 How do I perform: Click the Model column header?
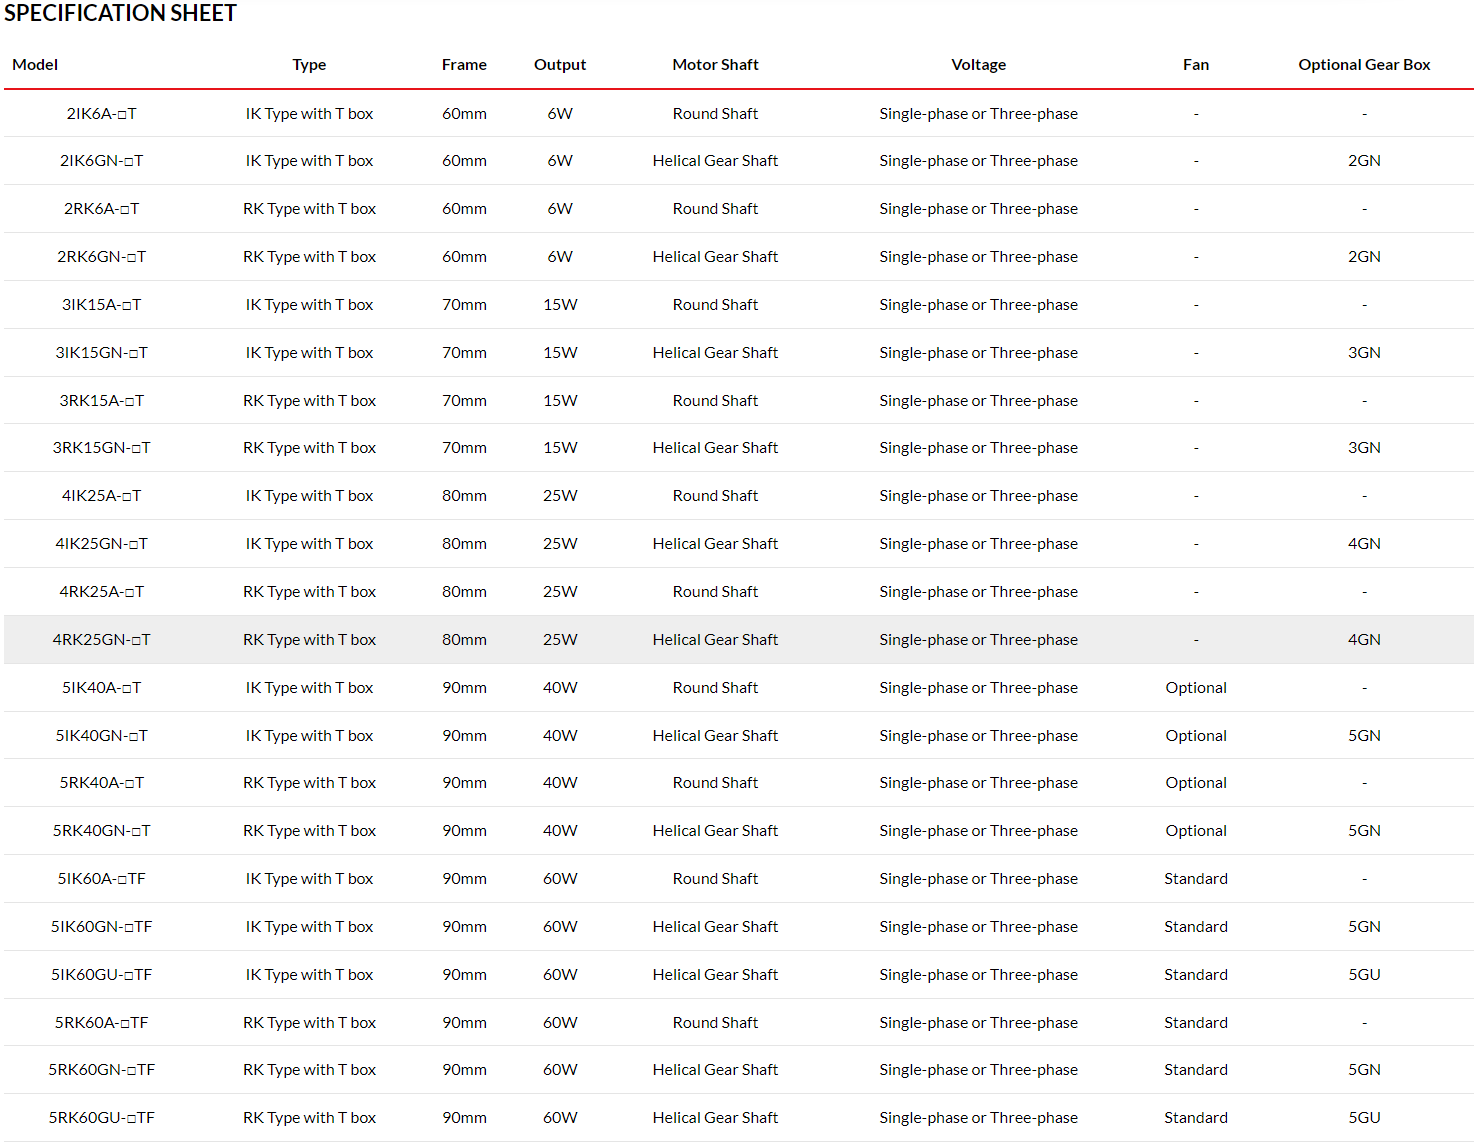coord(35,65)
